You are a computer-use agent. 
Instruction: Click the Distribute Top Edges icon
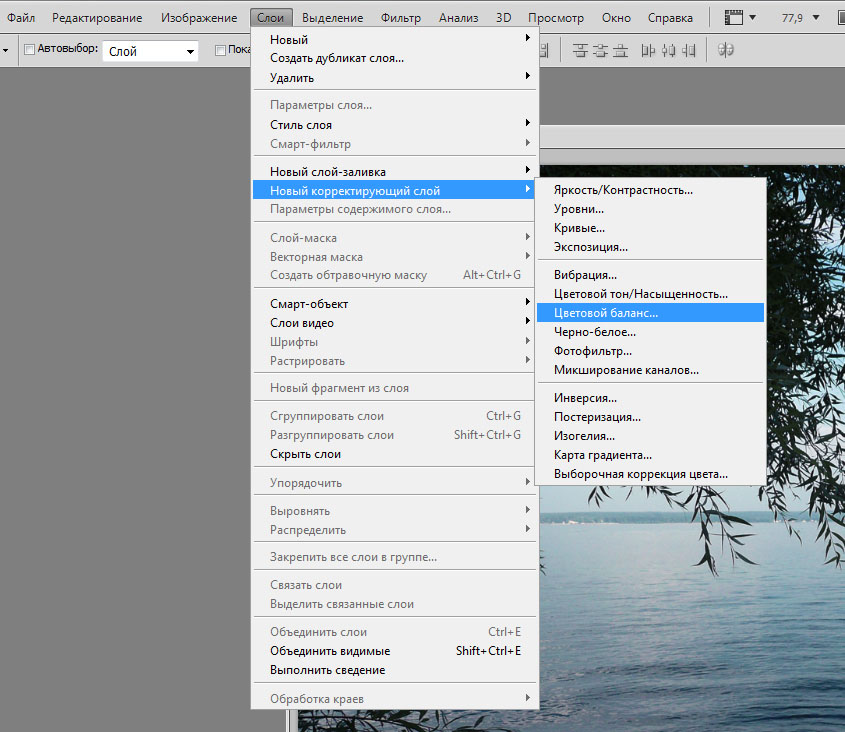coord(580,51)
